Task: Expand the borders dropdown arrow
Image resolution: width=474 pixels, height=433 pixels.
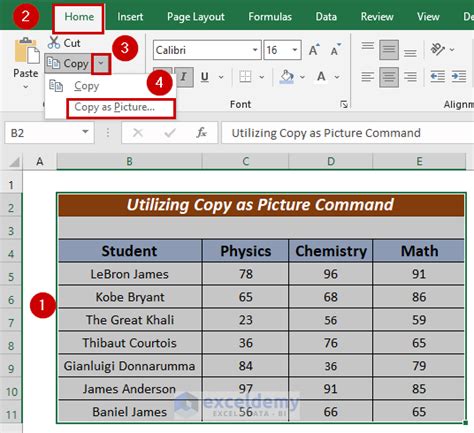Action: tap(262, 77)
